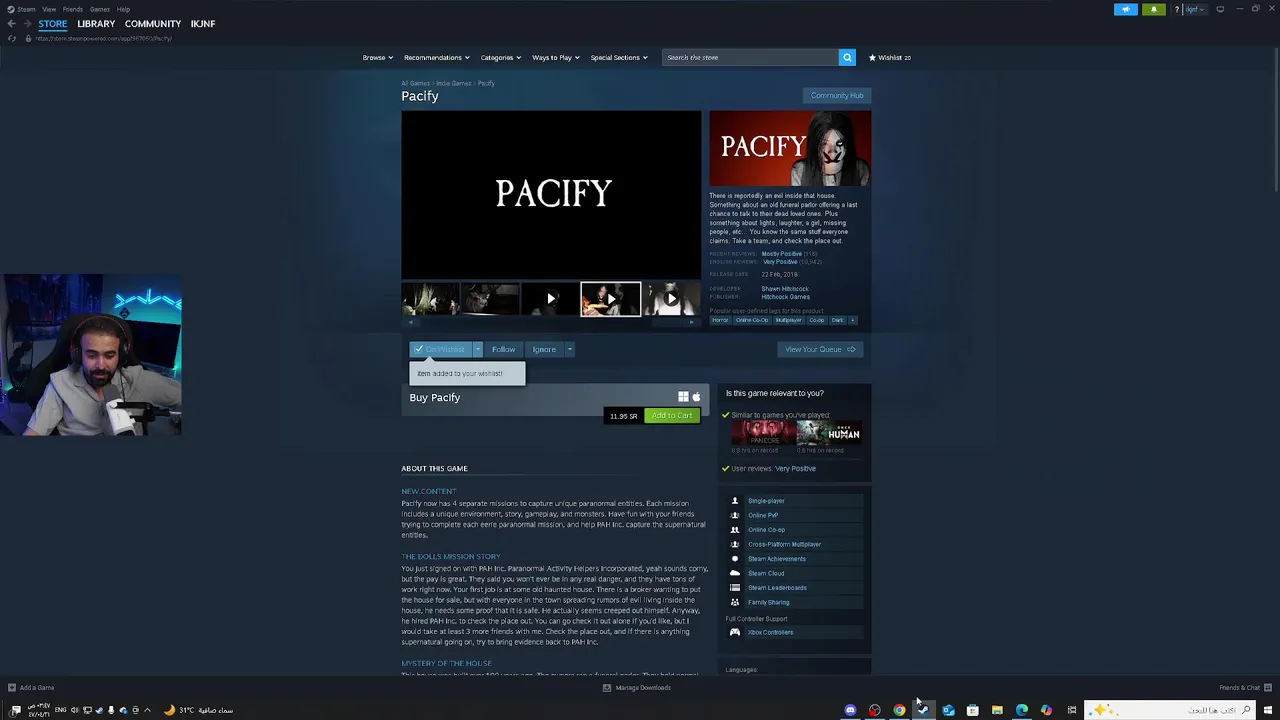Open the ikjnf account dropdown
1280x720 pixels.
1194,9
